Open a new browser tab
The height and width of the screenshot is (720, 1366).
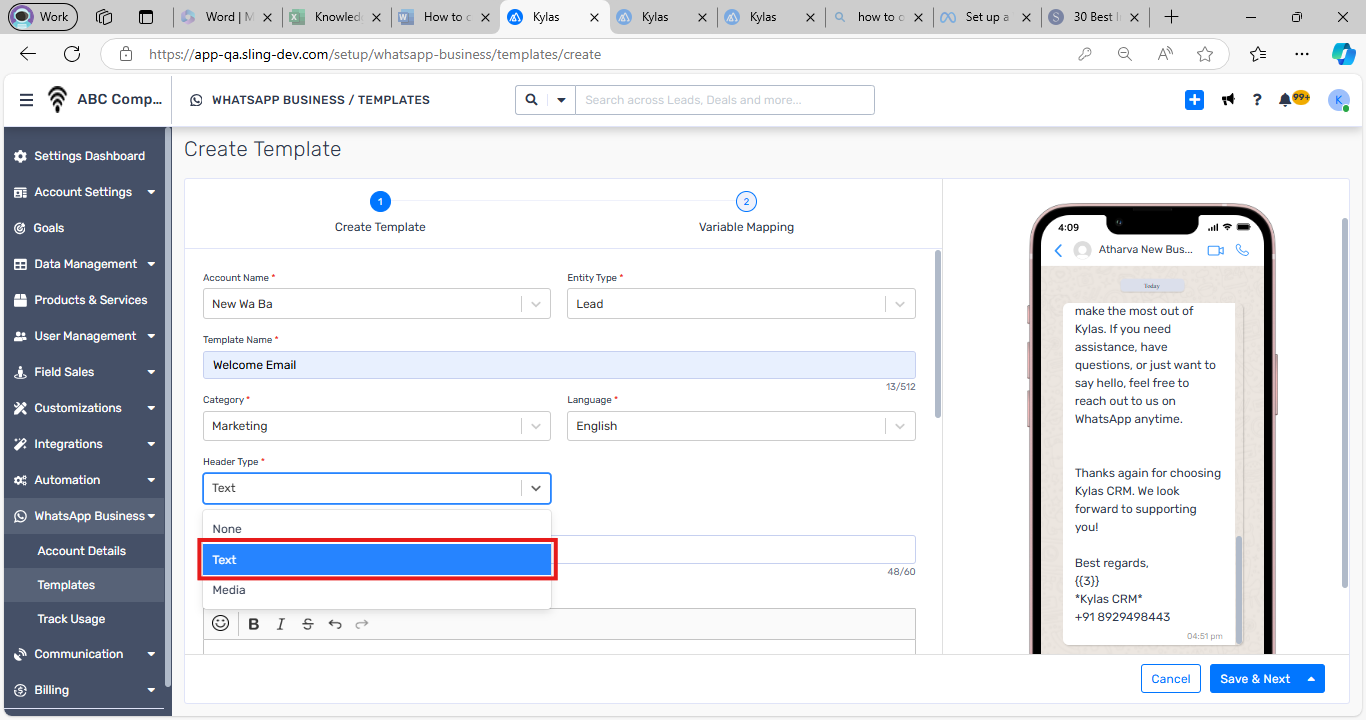click(x=1172, y=17)
